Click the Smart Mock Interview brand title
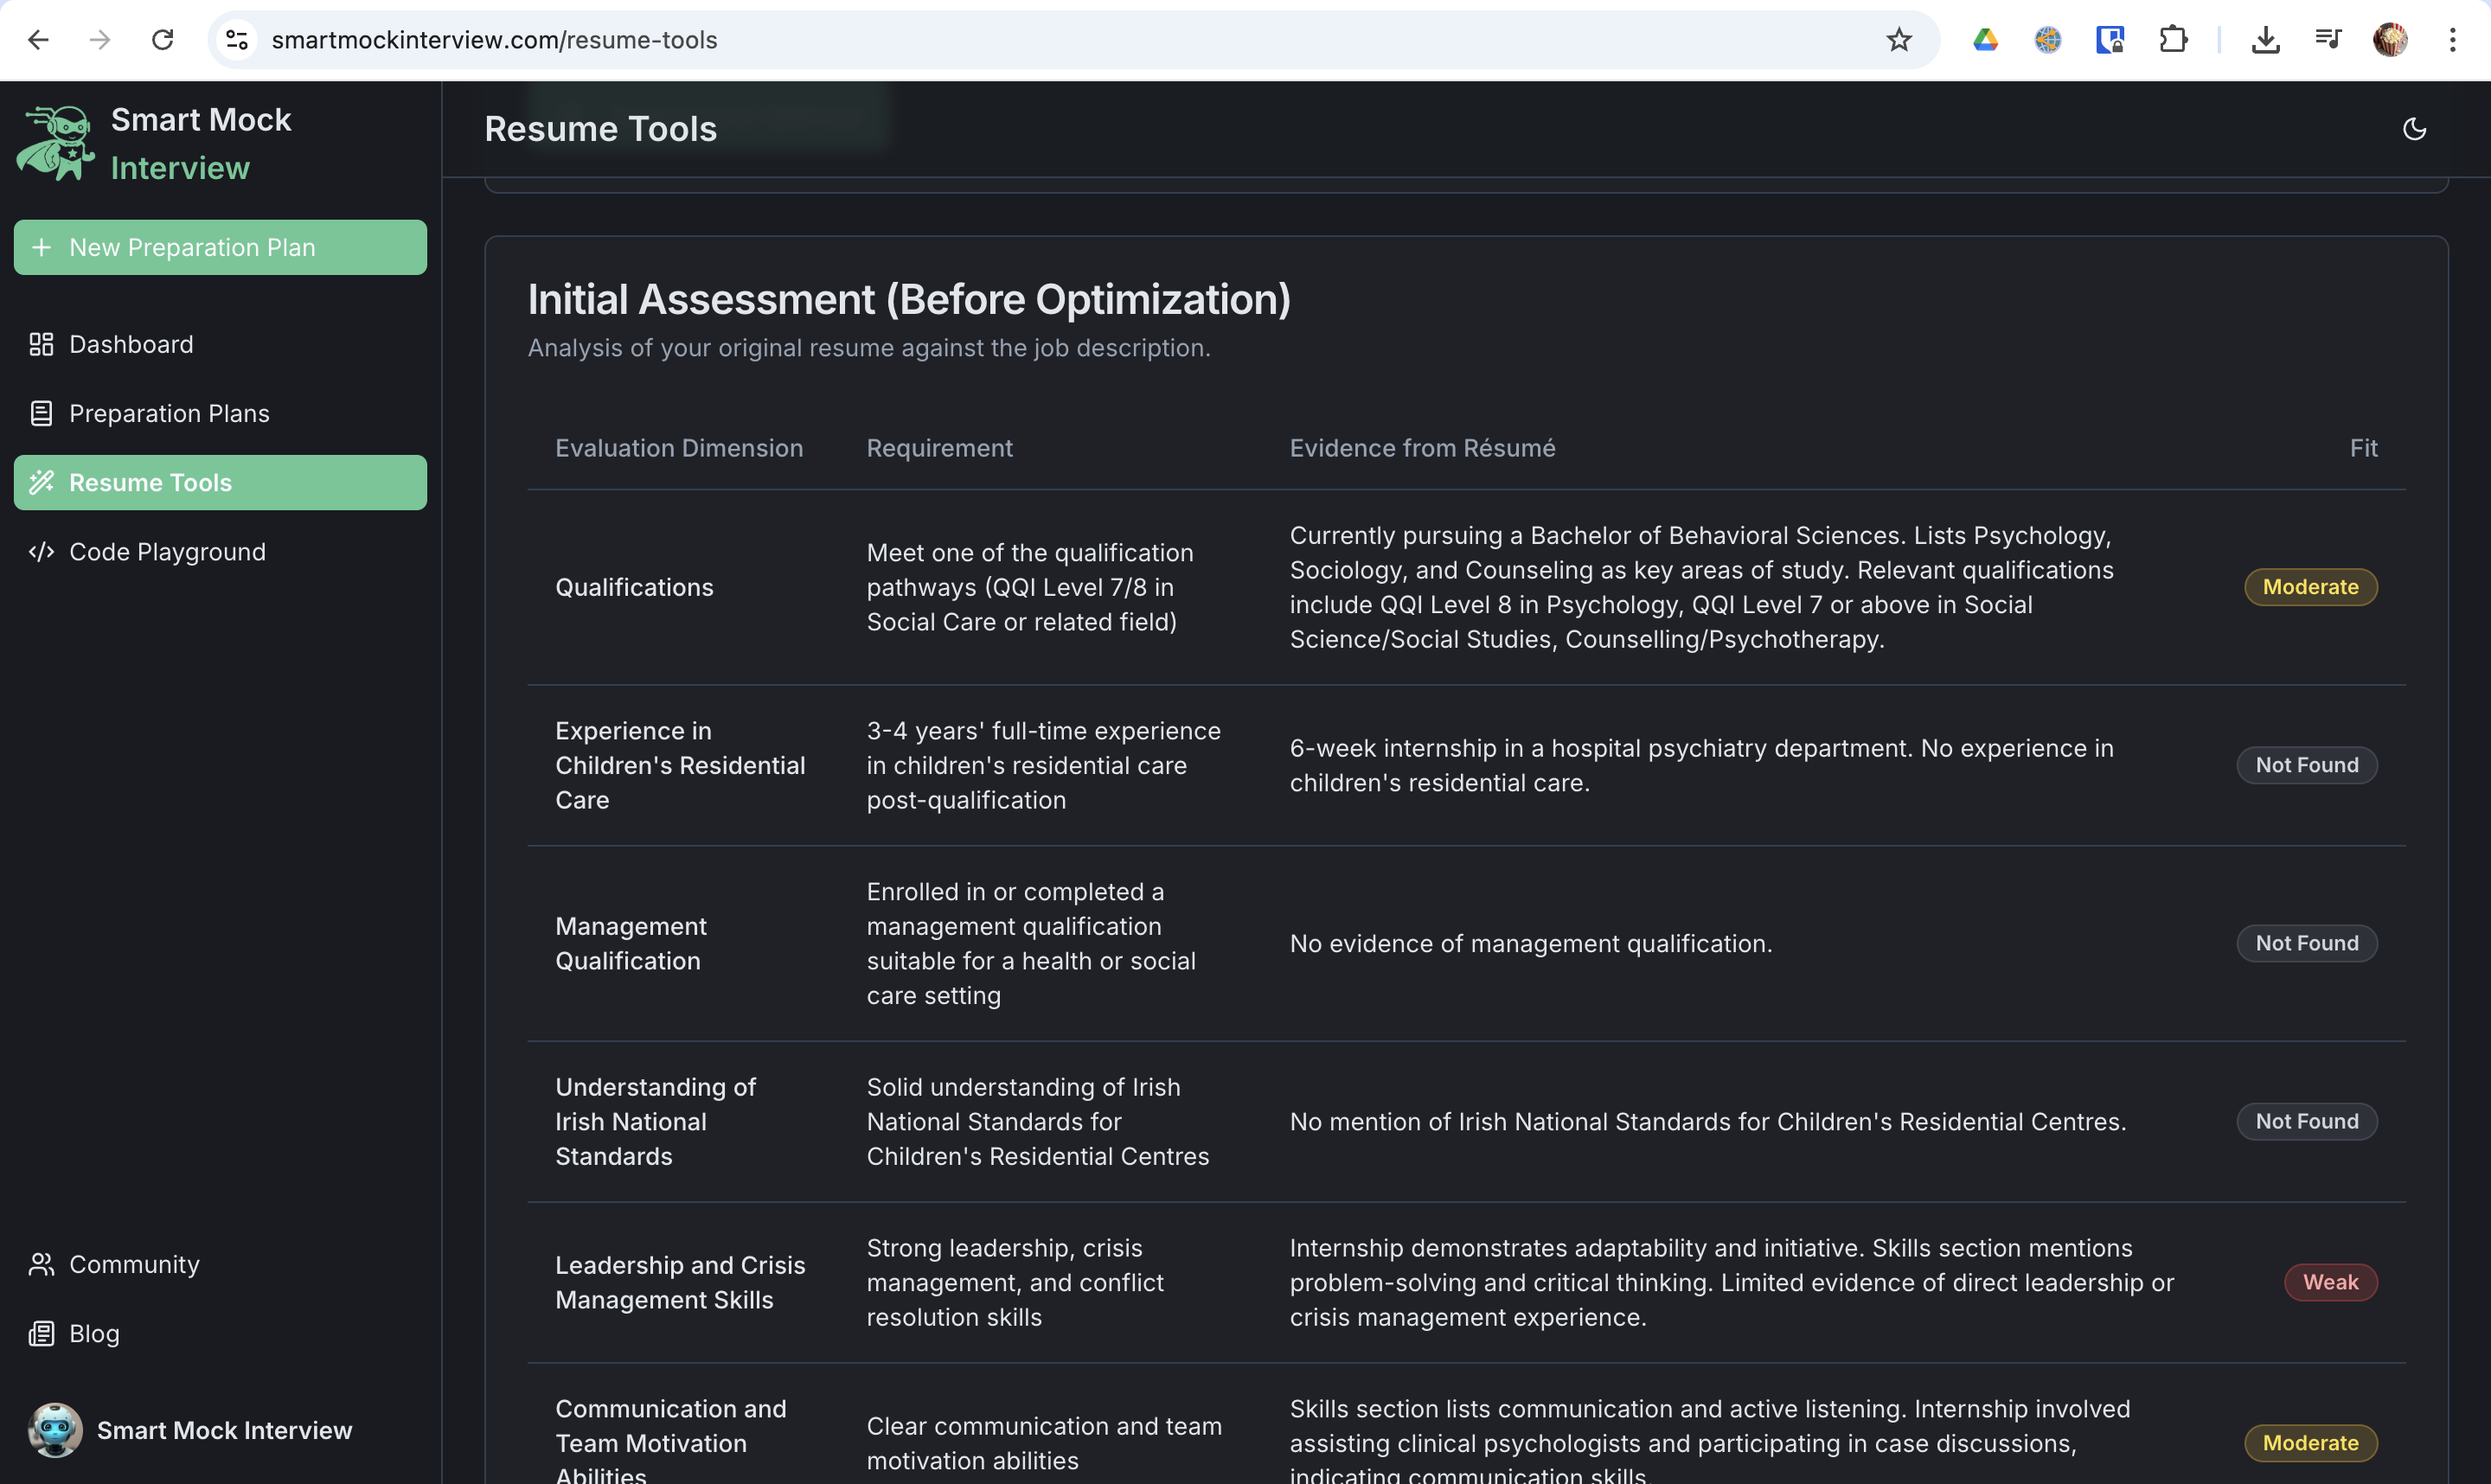The height and width of the screenshot is (1484, 2491). (201, 144)
